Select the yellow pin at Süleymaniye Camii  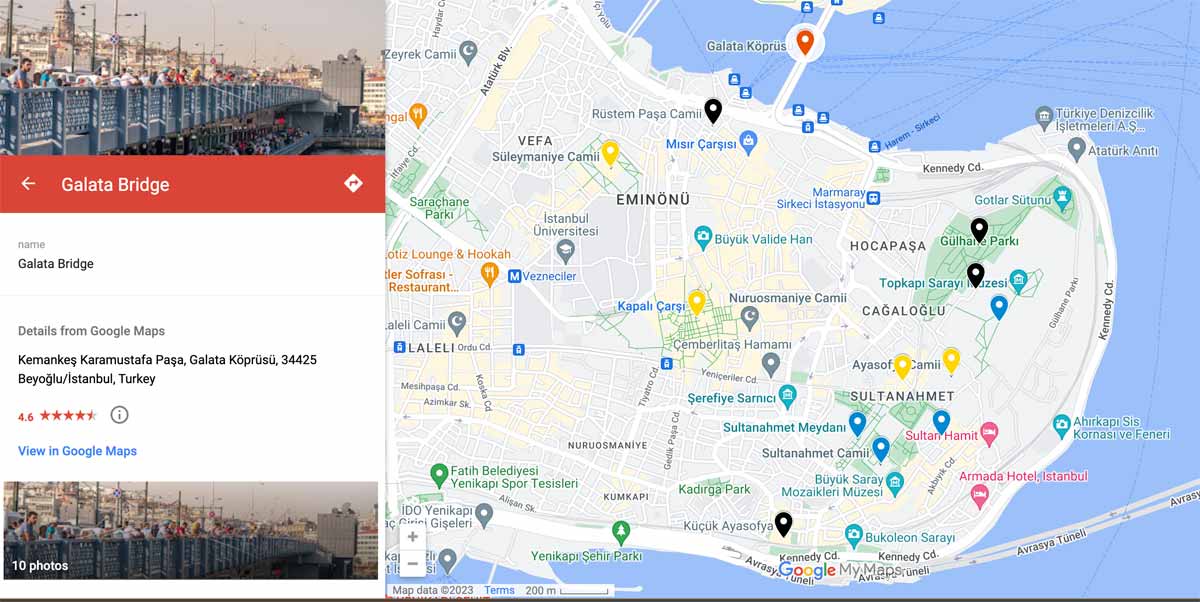coord(610,153)
